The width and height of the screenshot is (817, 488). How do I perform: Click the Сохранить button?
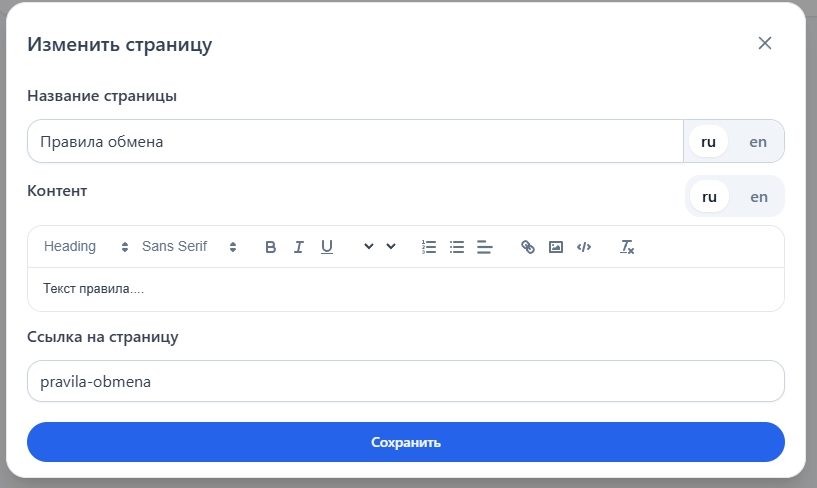coord(406,442)
